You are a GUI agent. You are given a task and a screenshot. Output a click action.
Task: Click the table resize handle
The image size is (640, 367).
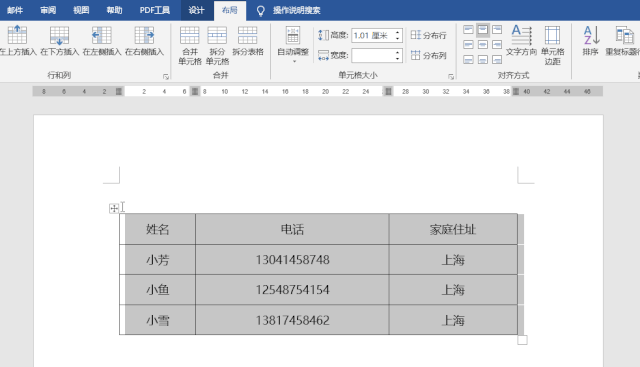[522, 340]
